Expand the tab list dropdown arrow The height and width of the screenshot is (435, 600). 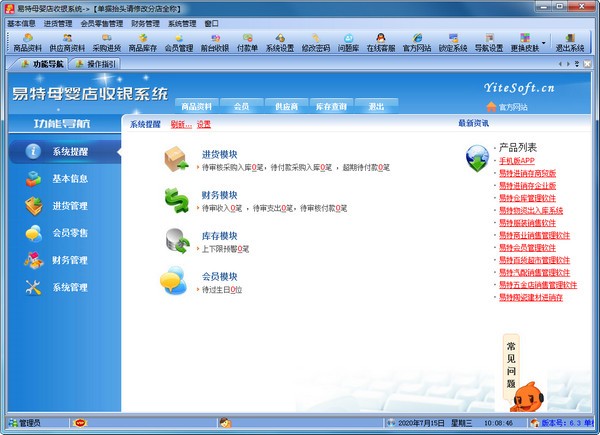tap(577, 64)
